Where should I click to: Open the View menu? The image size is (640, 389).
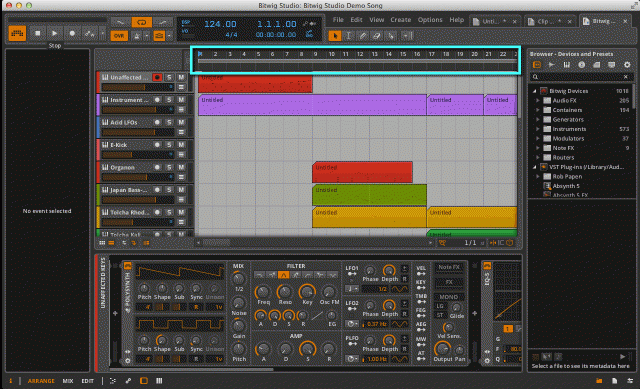[376, 20]
